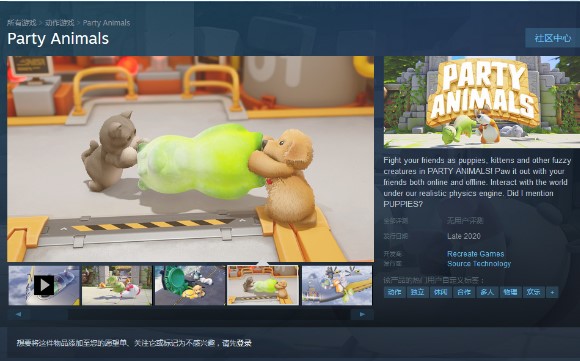Select thumbnail of animals on airplane wing
Screen dimensions: 580x361
tap(337, 285)
